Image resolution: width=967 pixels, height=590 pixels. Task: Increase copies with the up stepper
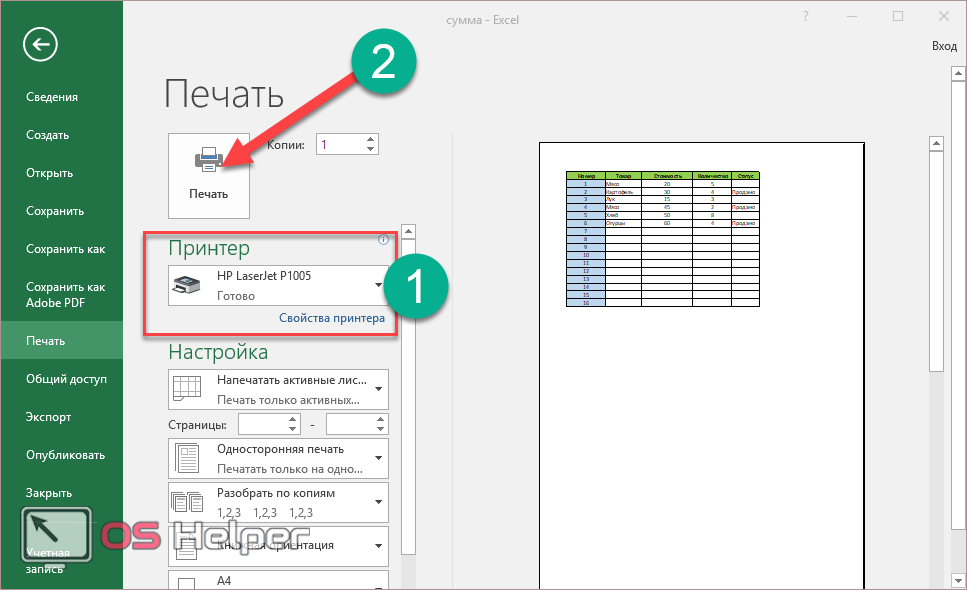click(370, 139)
